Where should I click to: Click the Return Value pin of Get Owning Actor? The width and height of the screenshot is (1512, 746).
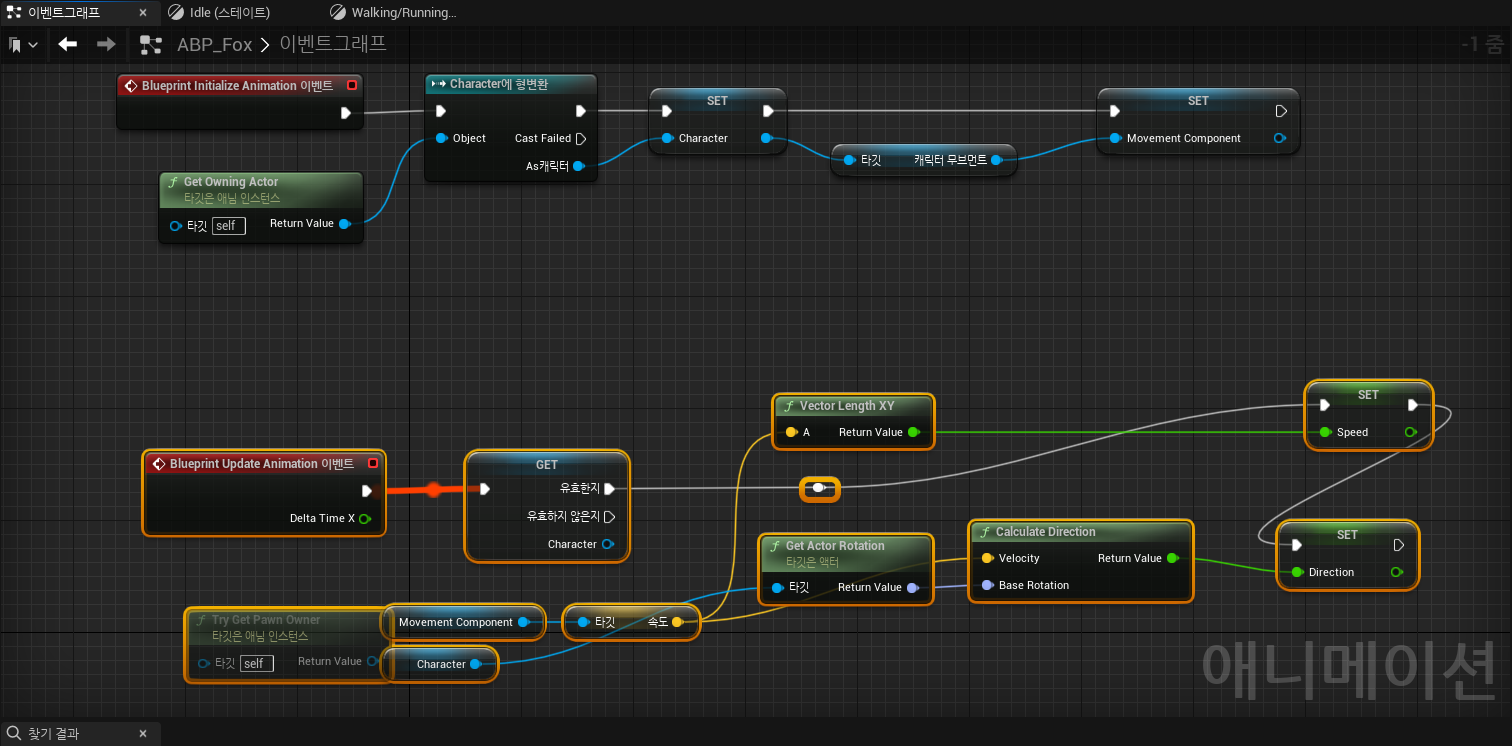click(x=345, y=224)
